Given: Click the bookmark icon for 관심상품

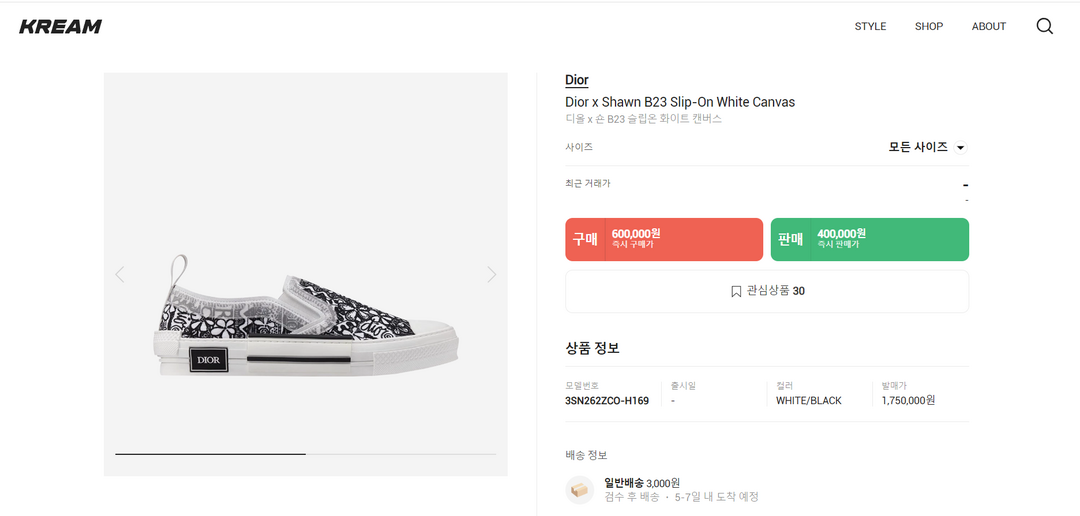Looking at the screenshot, I should 736,292.
